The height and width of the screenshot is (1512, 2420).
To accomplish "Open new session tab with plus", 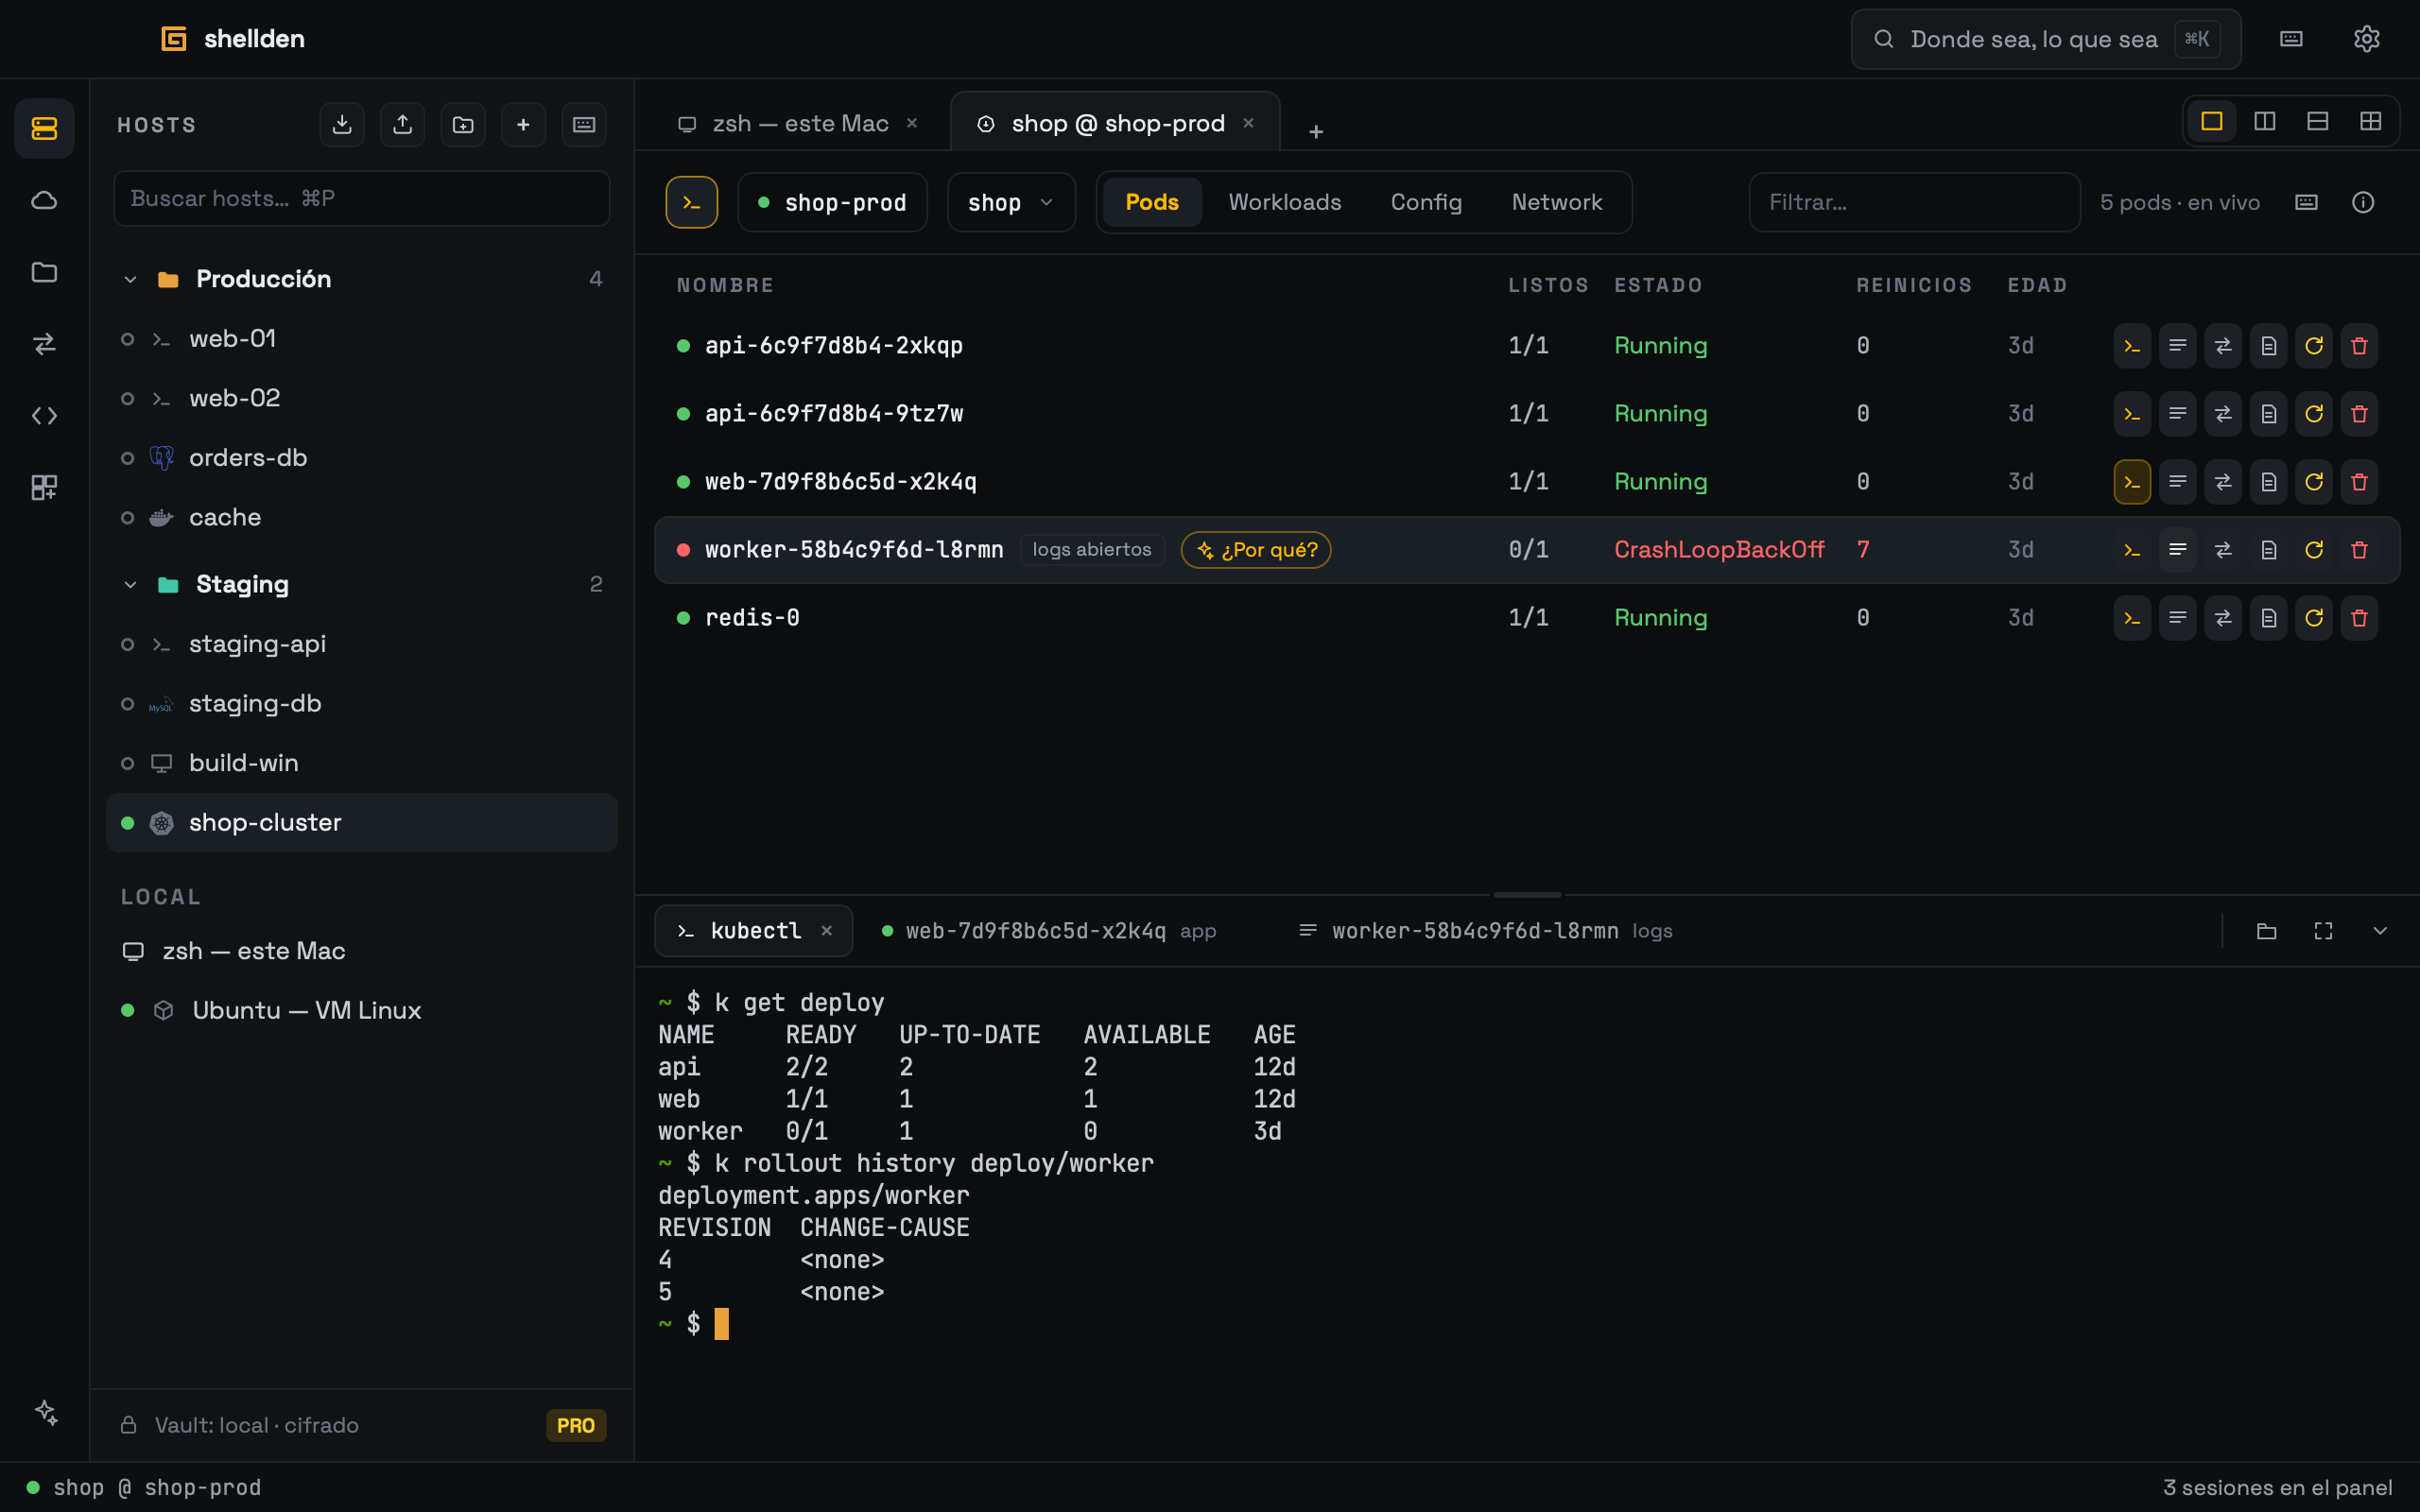I will [1316, 131].
